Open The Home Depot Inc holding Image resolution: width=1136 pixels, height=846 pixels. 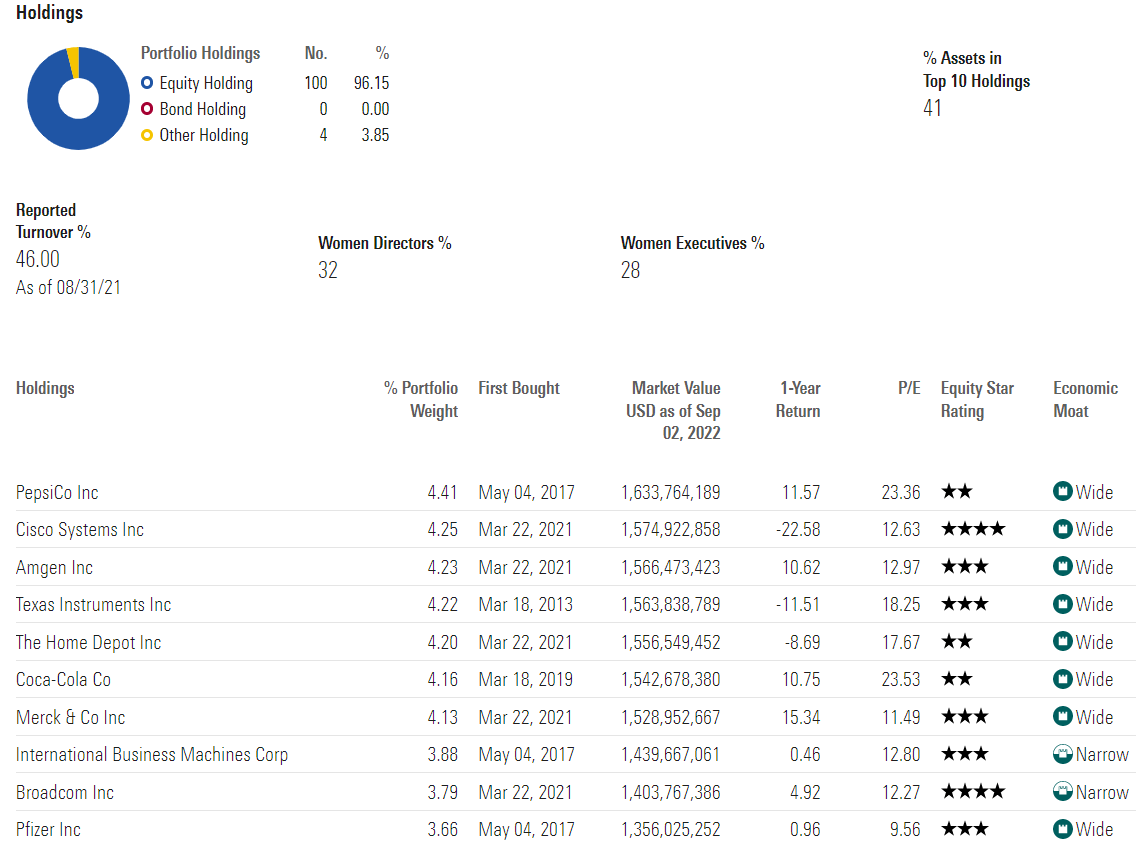coord(88,642)
